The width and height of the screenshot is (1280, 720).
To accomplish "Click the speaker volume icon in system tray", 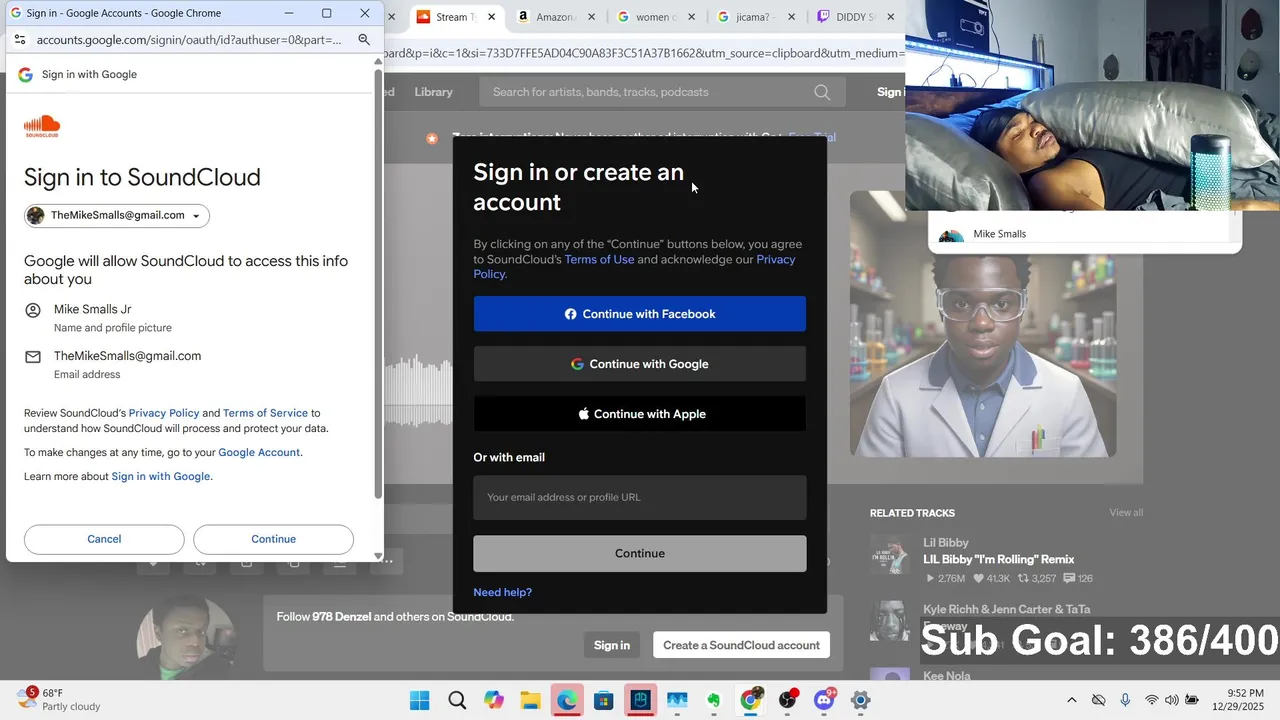I will pos(1171,700).
